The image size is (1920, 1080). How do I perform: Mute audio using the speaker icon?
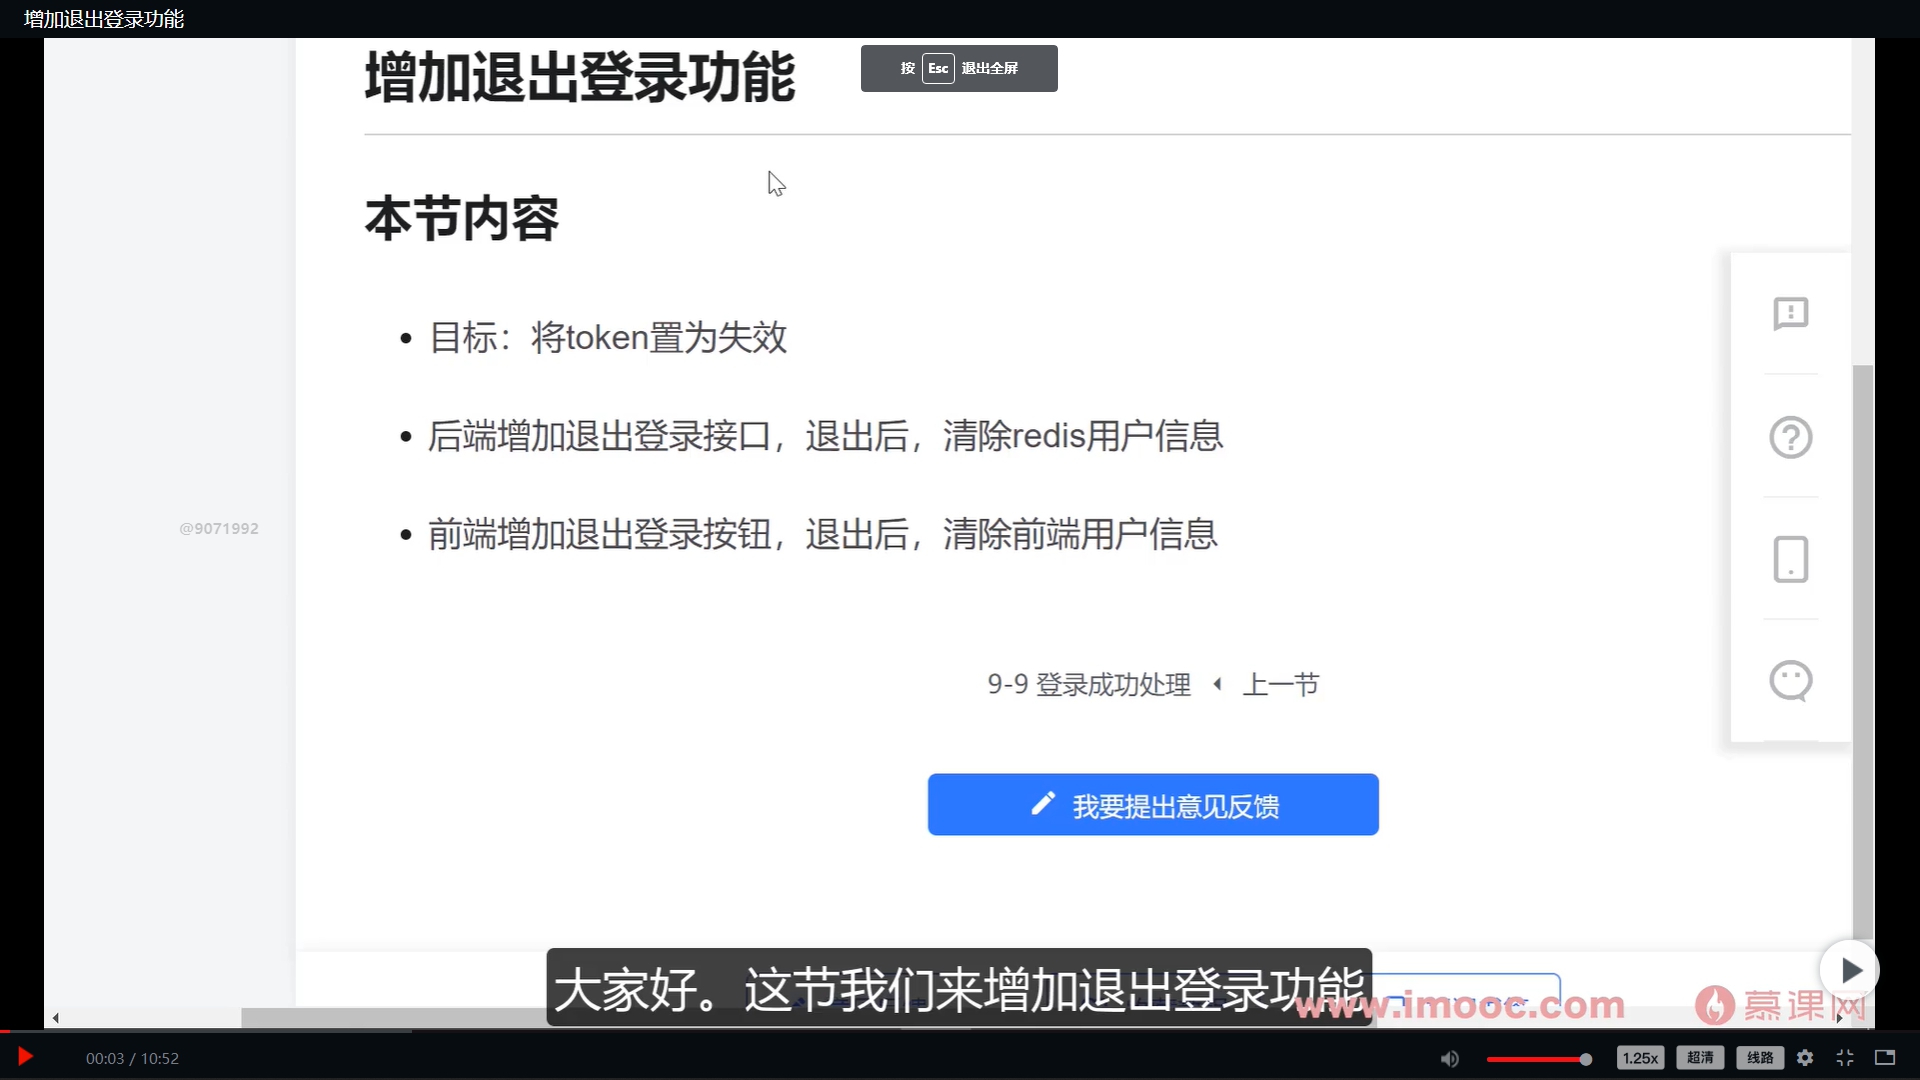[1450, 1058]
